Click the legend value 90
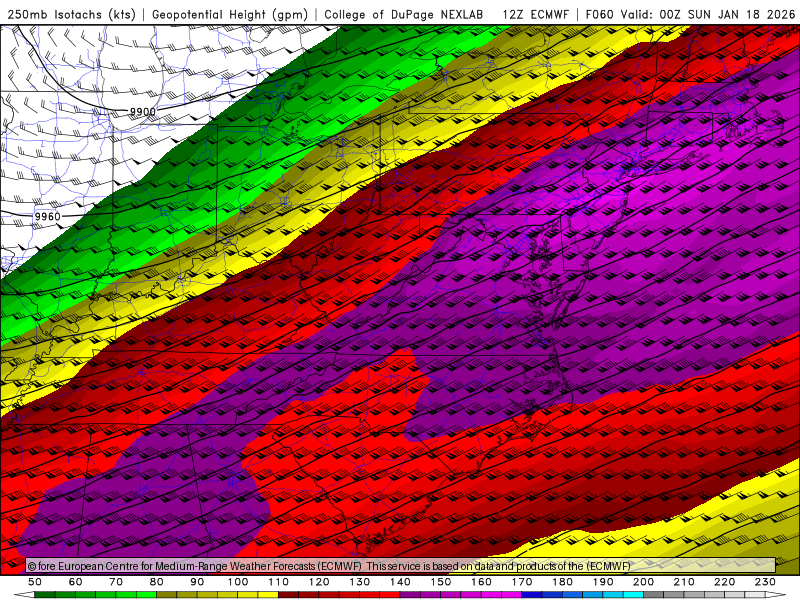This screenshot has width=800, height=600. coord(197,582)
